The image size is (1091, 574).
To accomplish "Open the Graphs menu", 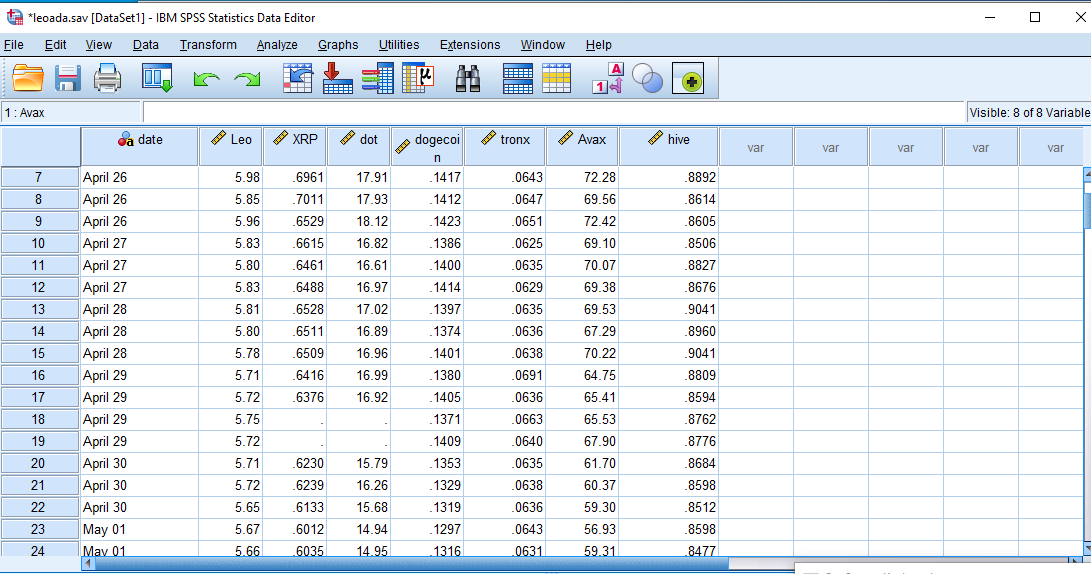I will pyautogui.click(x=338, y=45).
